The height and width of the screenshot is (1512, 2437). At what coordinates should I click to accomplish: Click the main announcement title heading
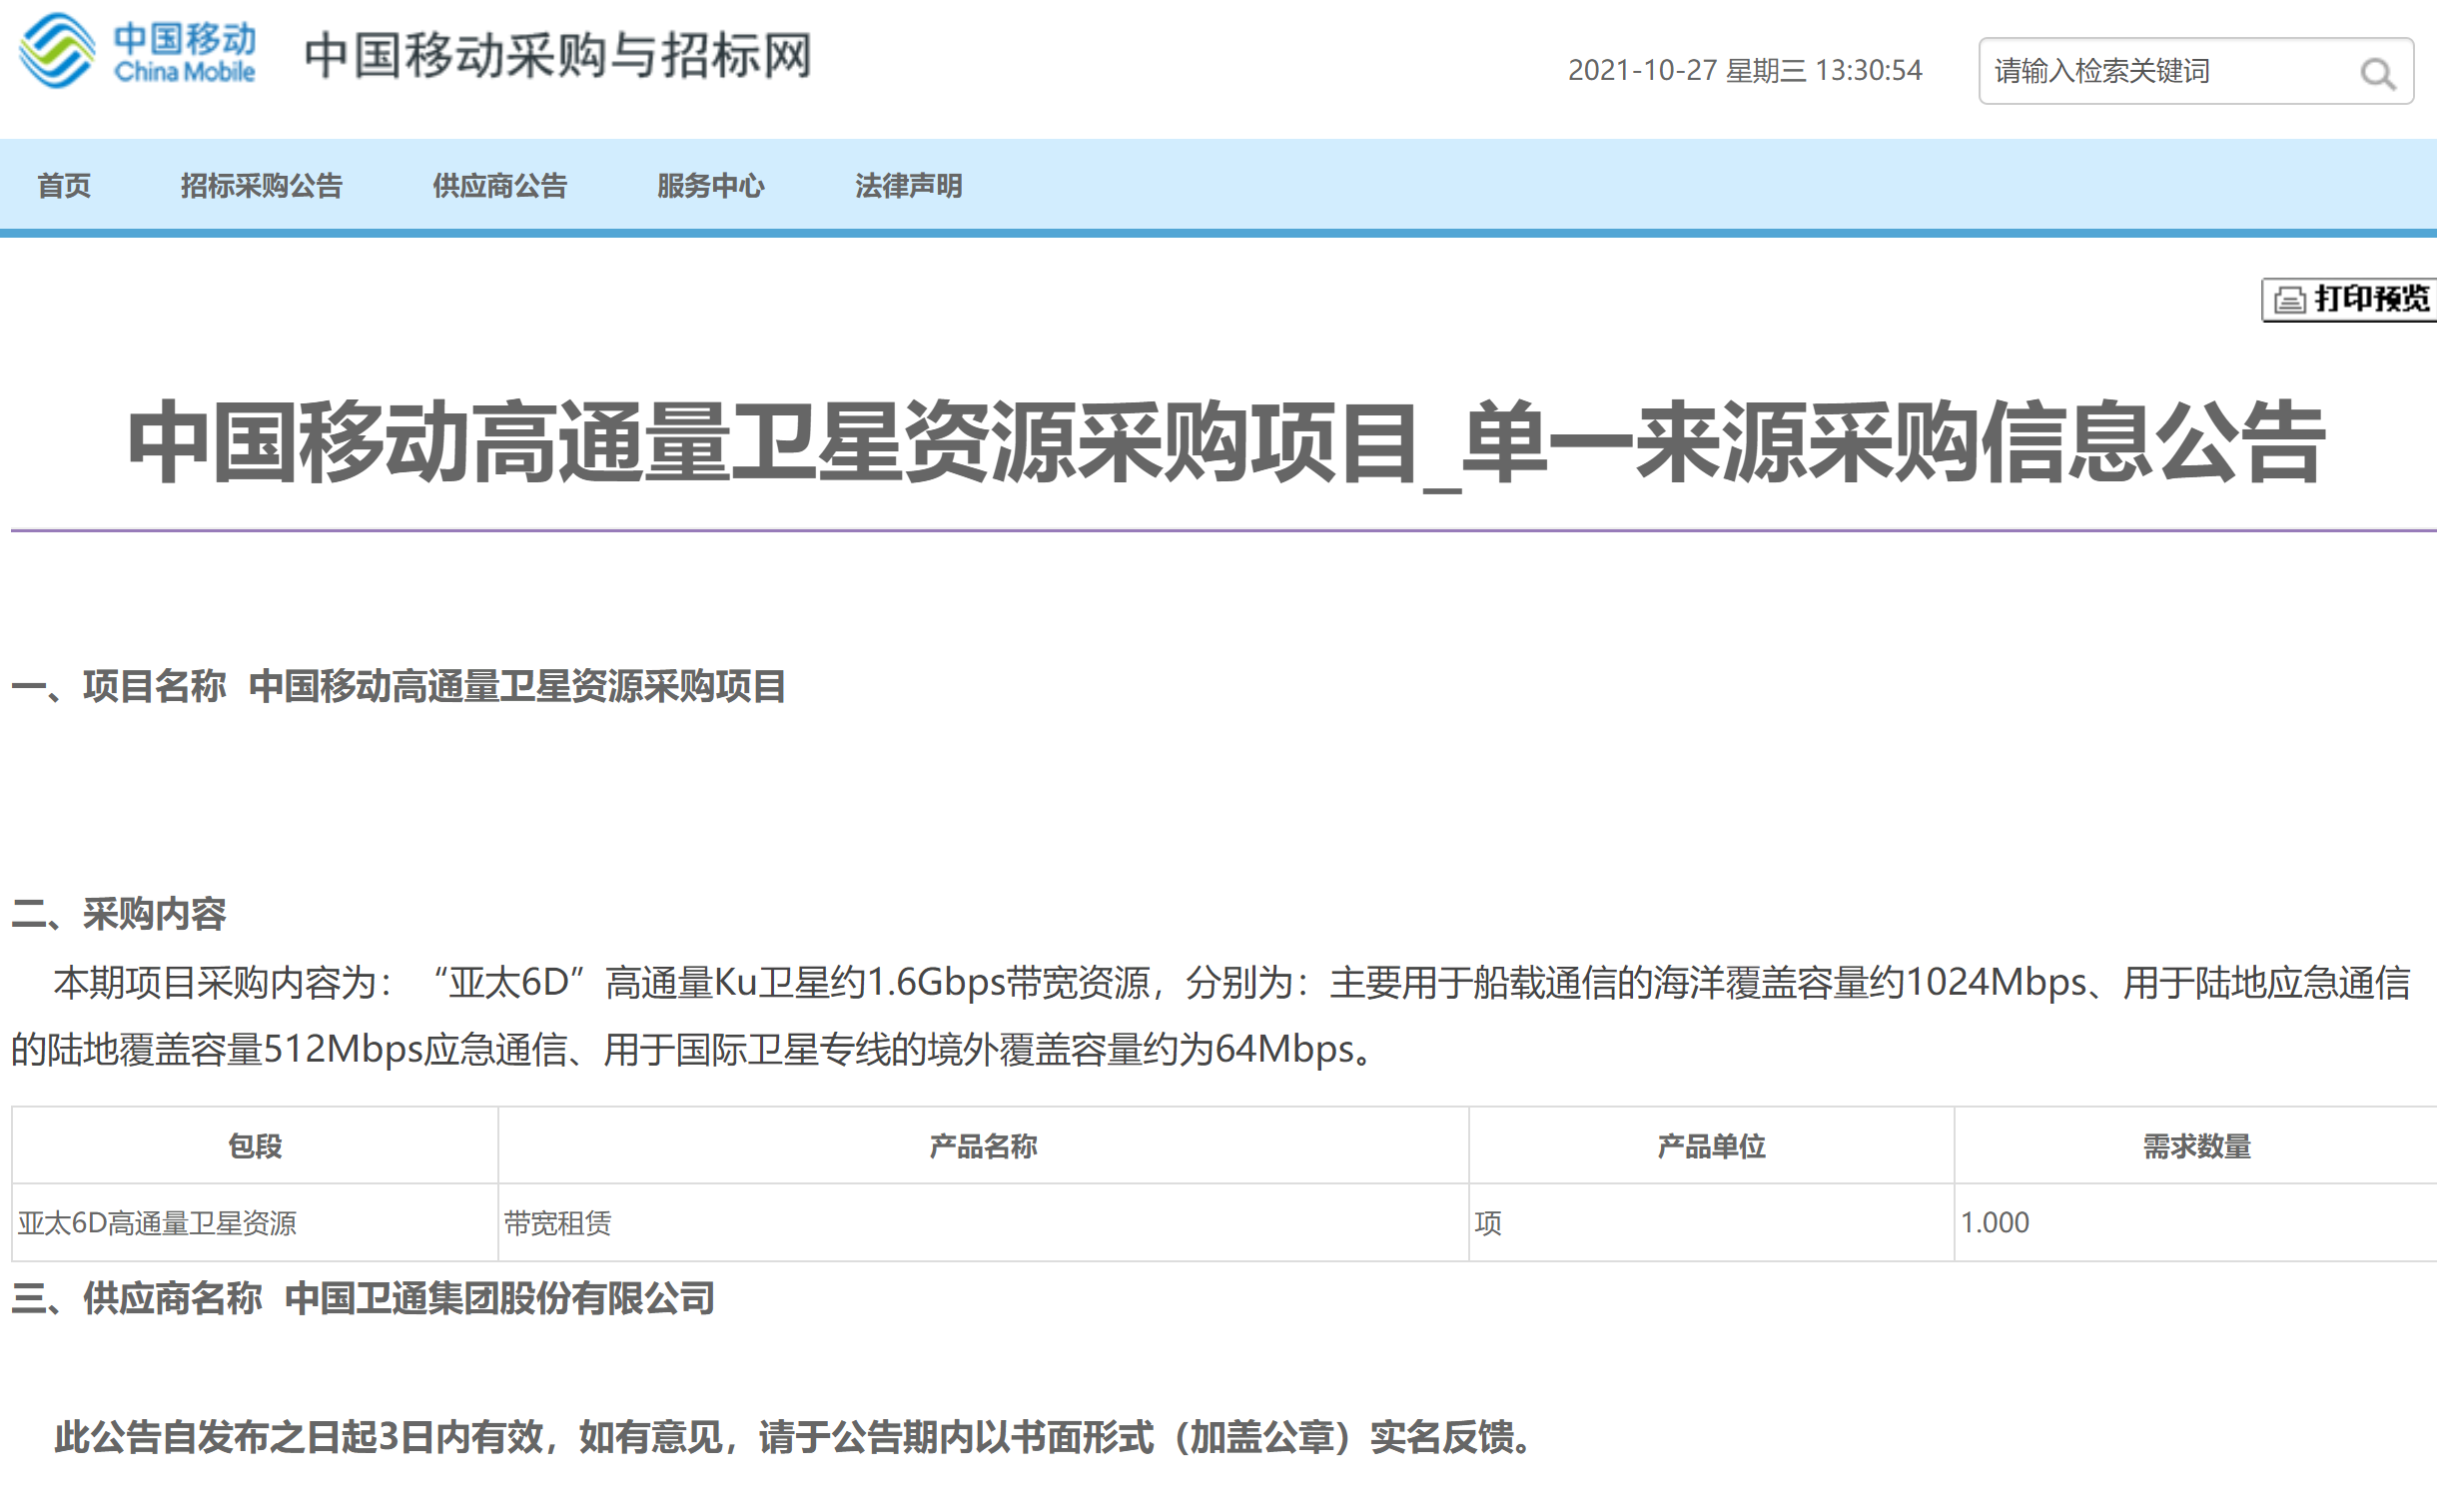1225,442
